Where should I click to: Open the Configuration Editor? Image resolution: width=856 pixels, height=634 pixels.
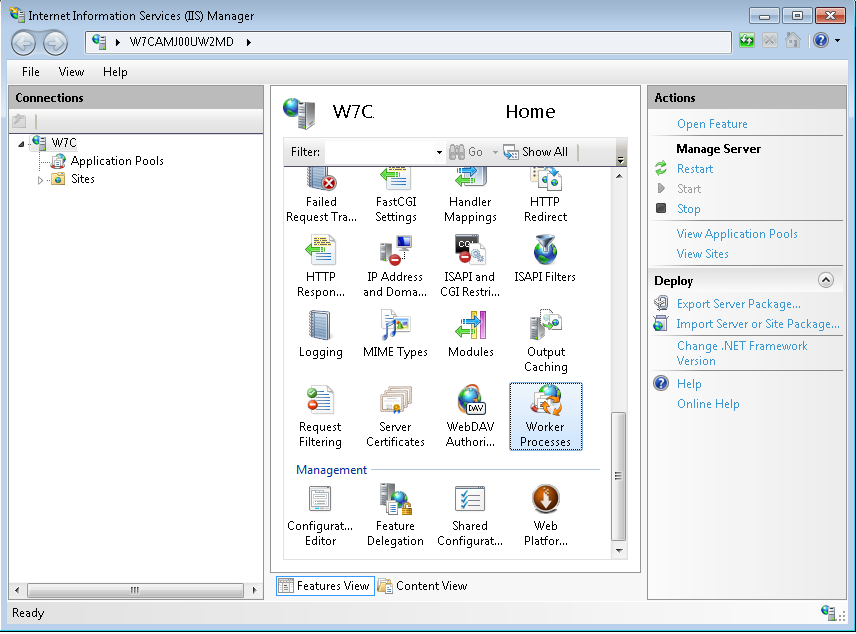(320, 516)
